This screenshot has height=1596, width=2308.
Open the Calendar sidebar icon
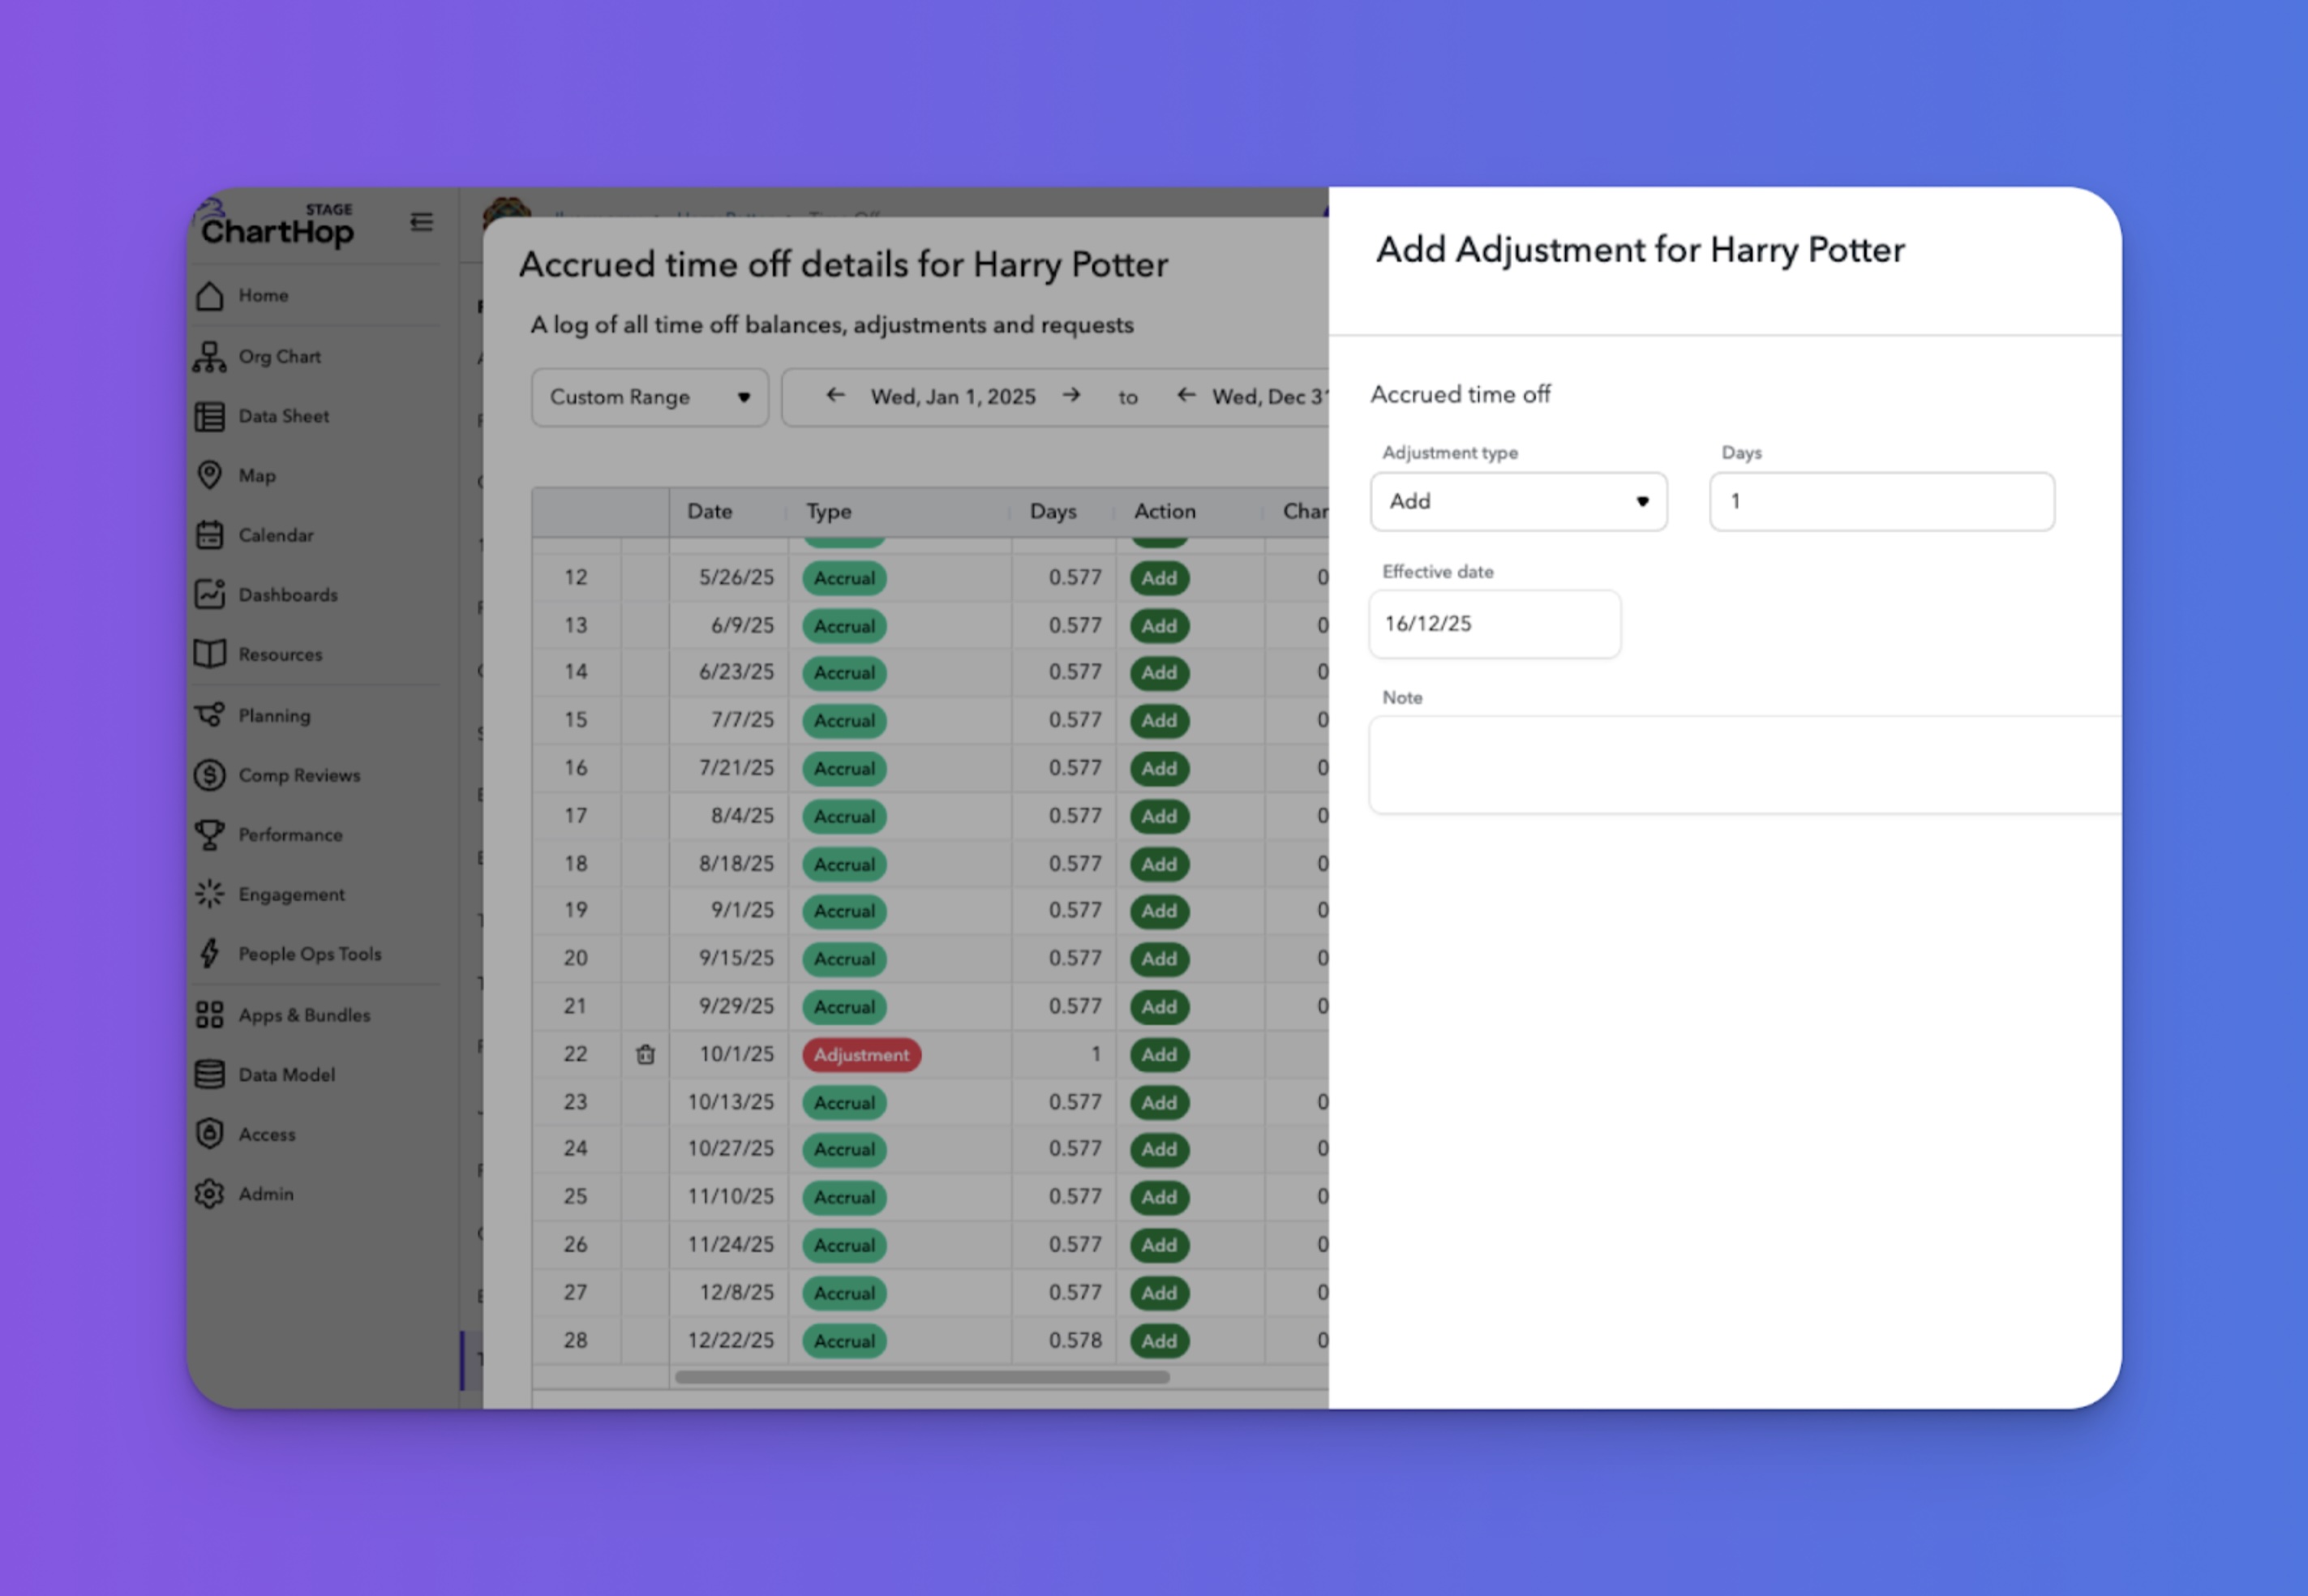click(x=209, y=535)
